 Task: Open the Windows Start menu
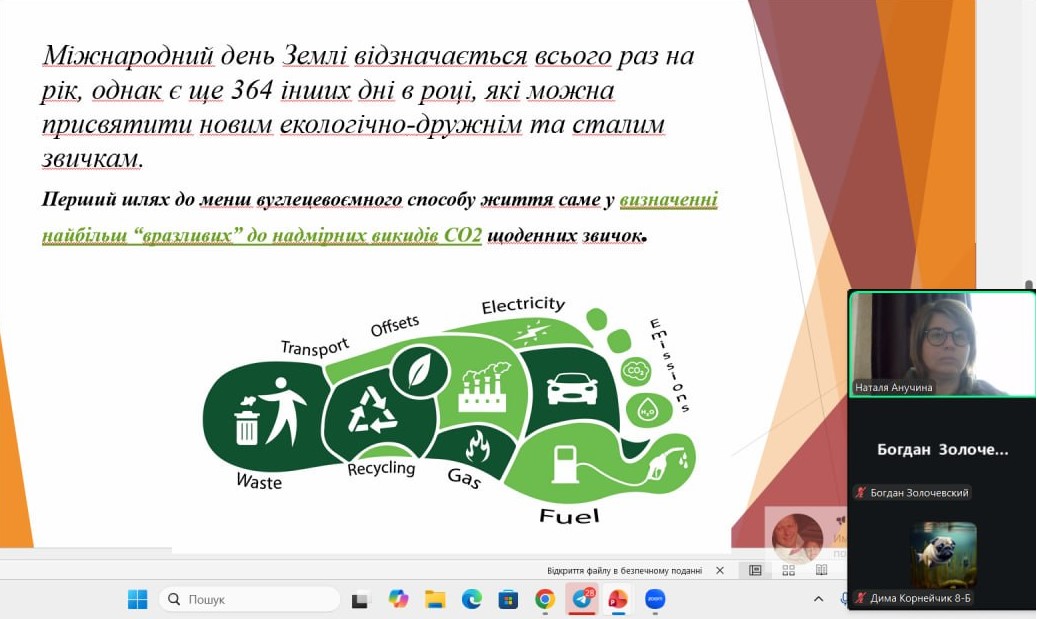coord(137,599)
